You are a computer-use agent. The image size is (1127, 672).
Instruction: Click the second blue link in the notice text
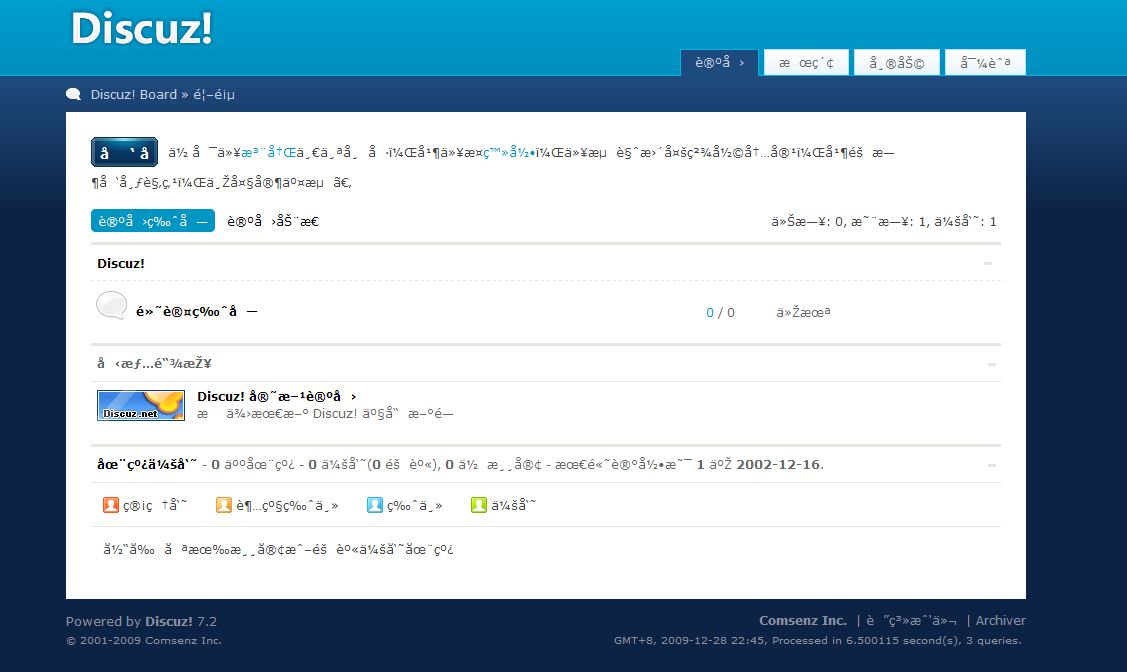509,152
